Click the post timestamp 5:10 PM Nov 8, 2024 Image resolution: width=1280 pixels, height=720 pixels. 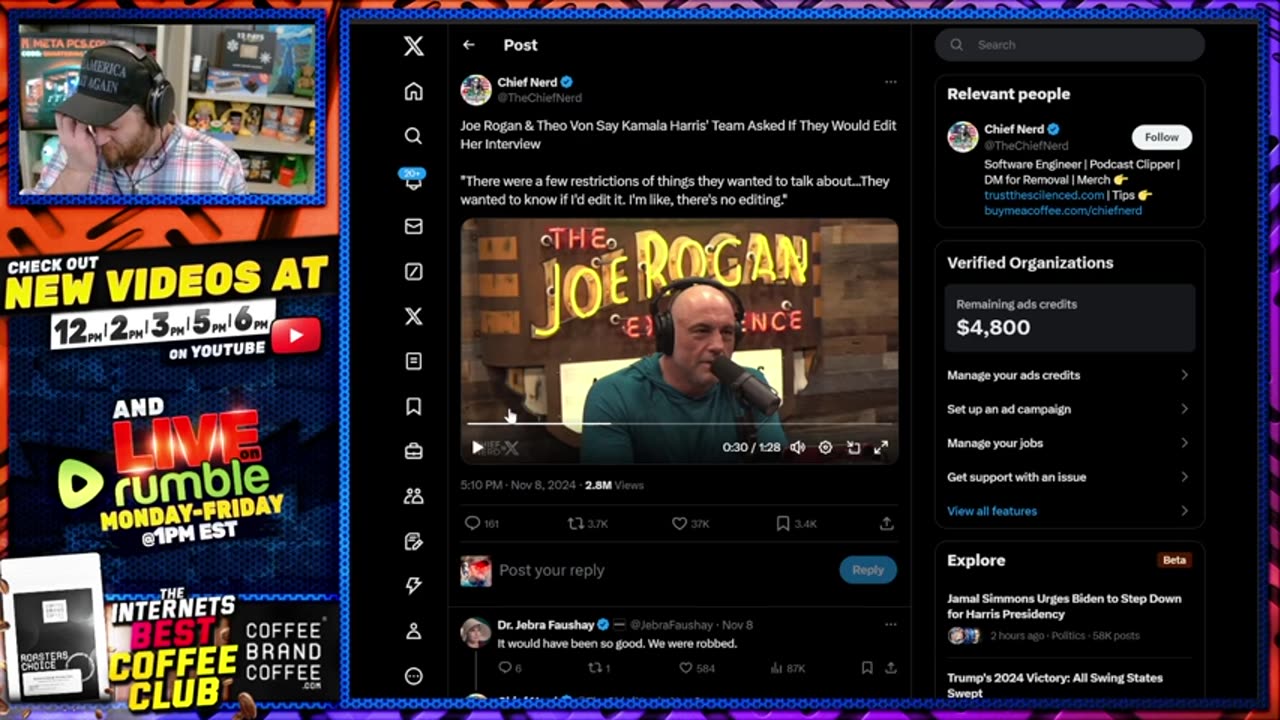pyautogui.click(x=518, y=485)
